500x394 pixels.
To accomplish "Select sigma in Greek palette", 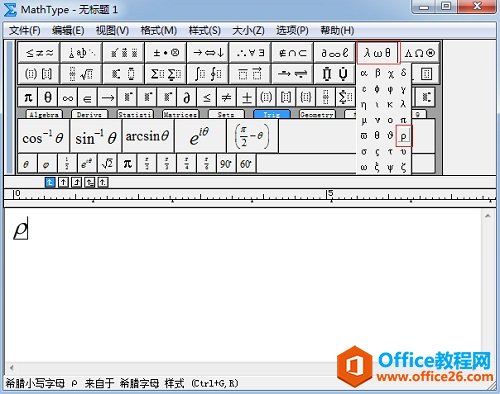I will [x=364, y=152].
